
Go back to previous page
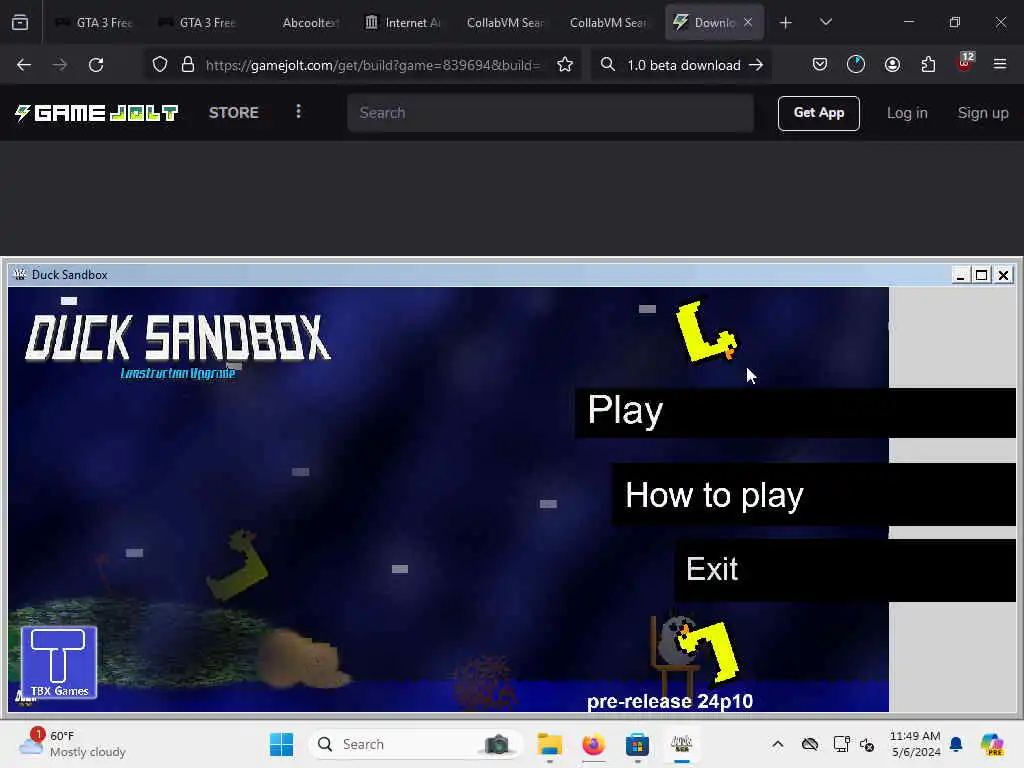coord(24,65)
